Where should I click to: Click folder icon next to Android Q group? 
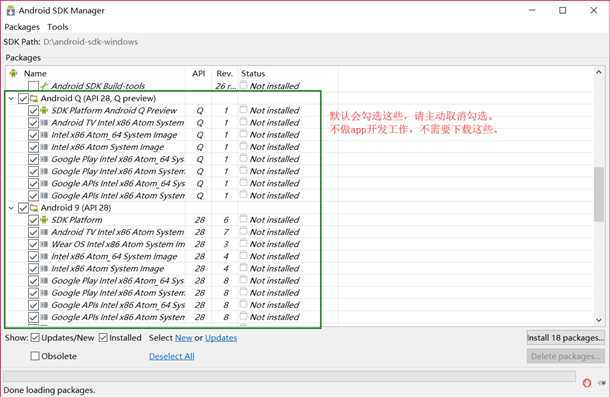pos(34,98)
